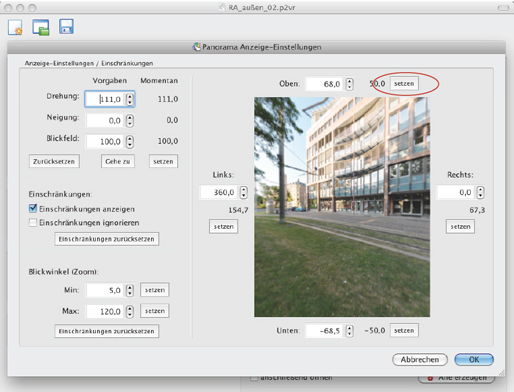Click the current Rechts value 67,3

tap(477, 210)
